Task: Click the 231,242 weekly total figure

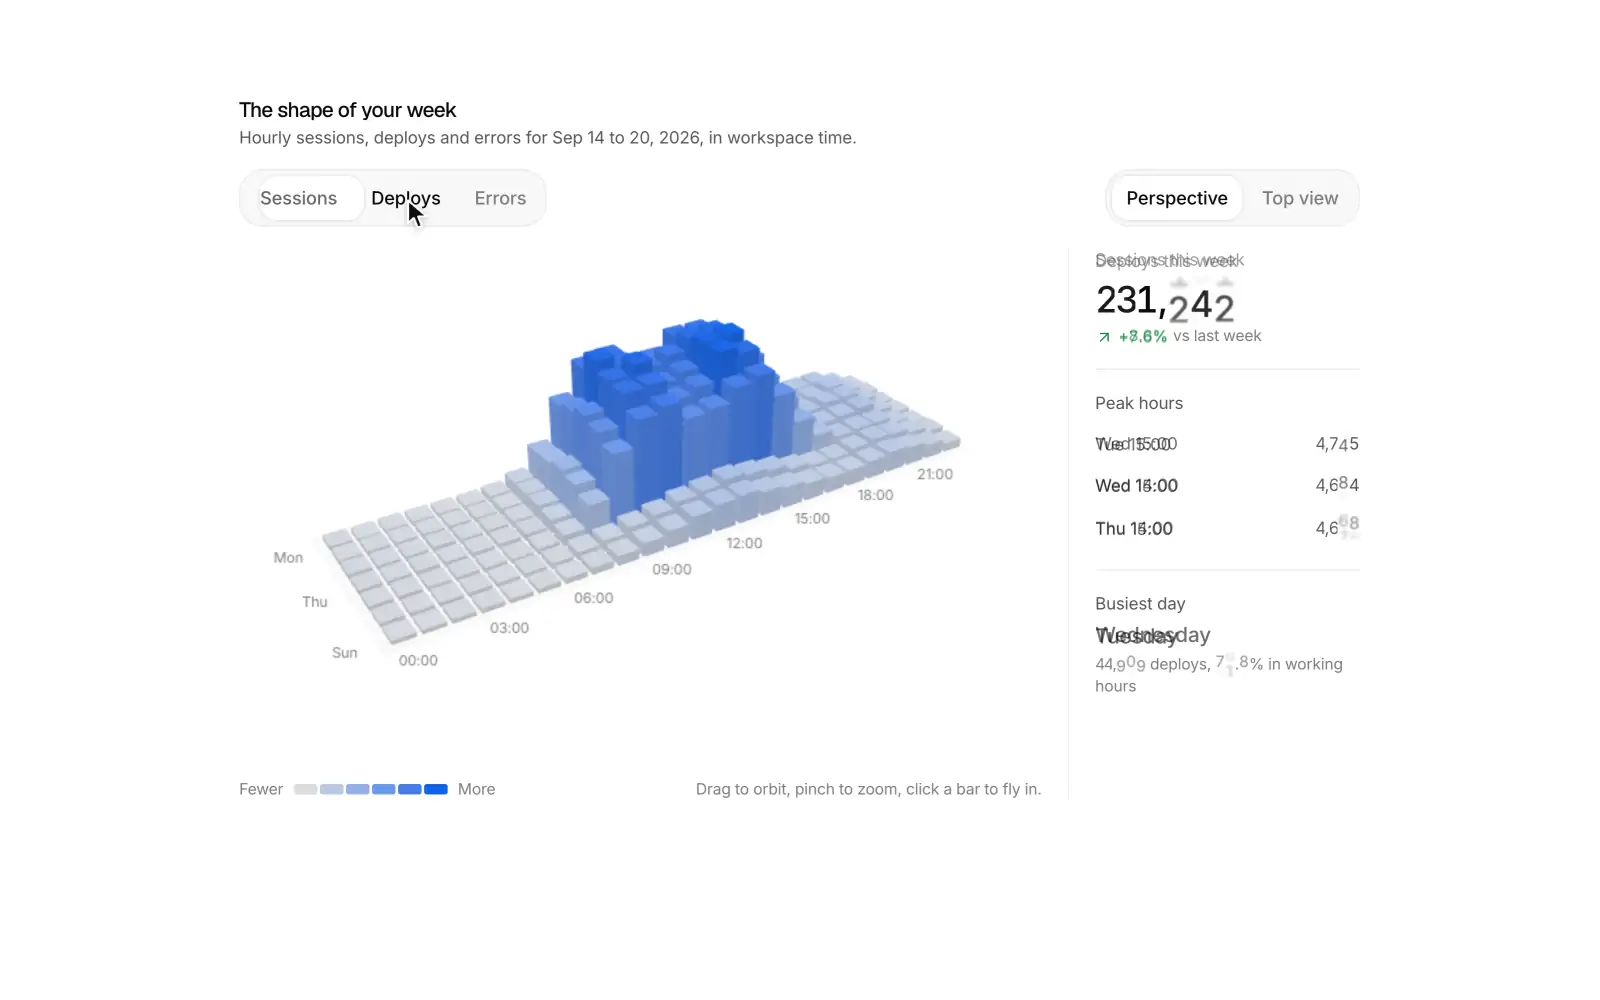Action: (1165, 301)
